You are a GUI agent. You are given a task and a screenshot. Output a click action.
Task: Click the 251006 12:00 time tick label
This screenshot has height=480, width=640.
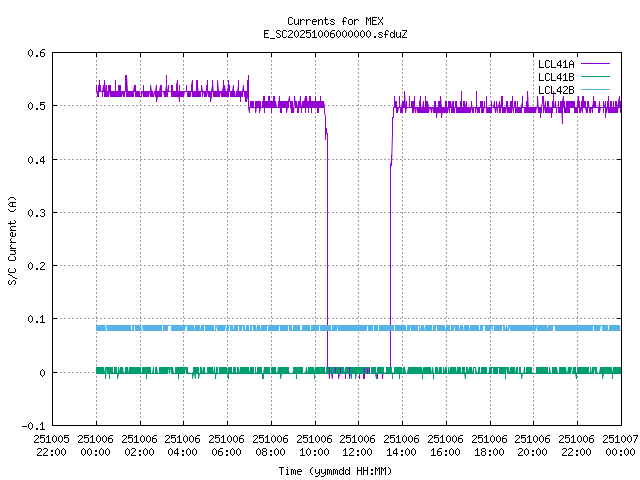pyautogui.click(x=358, y=445)
